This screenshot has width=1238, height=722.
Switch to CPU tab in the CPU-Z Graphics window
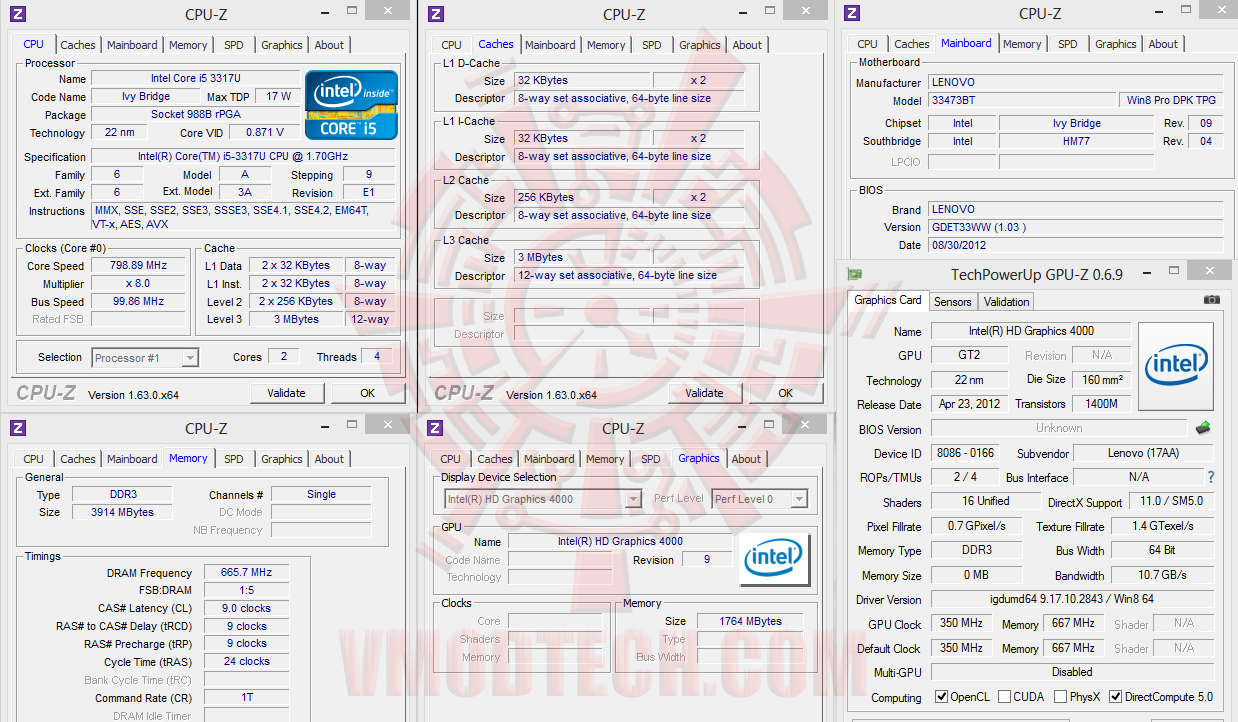pos(451,459)
